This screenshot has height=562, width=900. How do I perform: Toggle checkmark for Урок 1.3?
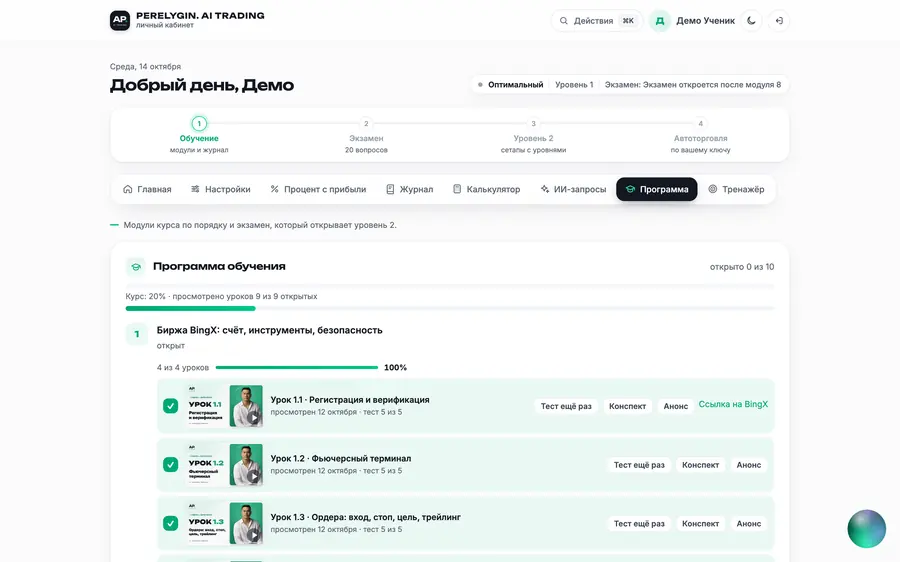coord(170,523)
